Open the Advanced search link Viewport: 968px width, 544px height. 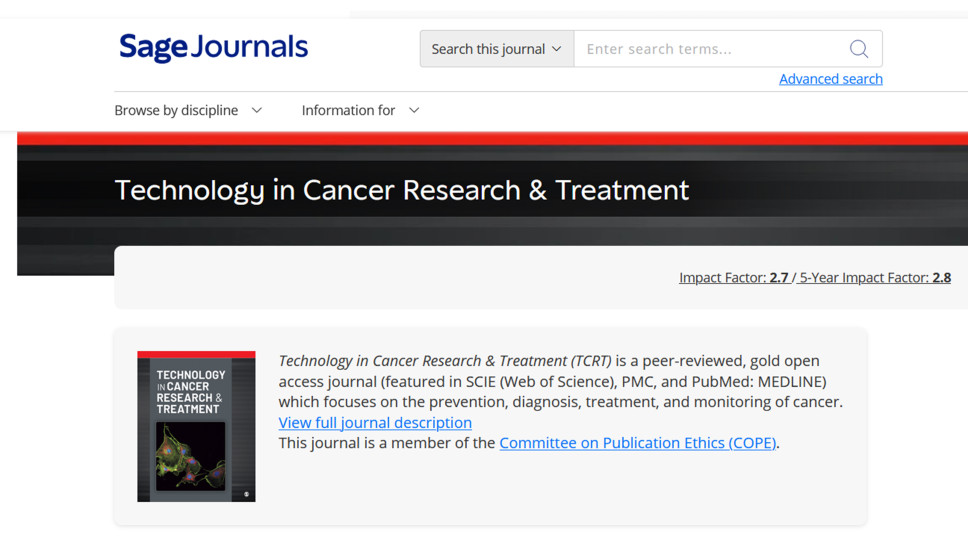[830, 79]
